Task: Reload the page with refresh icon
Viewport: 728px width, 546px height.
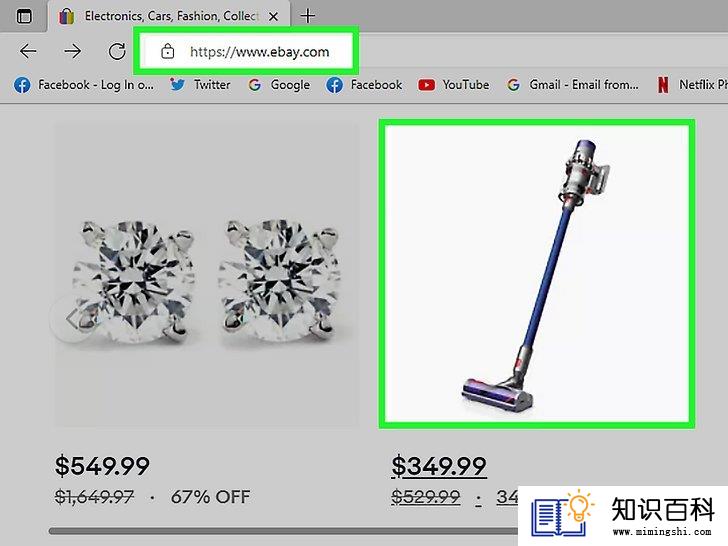Action: click(117, 51)
